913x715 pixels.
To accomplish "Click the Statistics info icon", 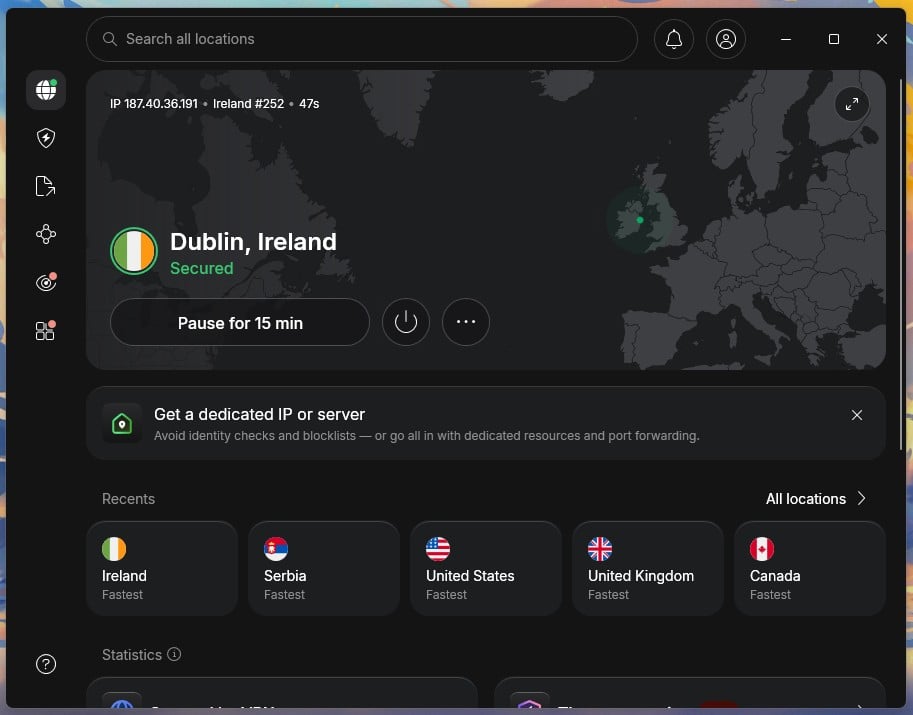I will coord(174,654).
